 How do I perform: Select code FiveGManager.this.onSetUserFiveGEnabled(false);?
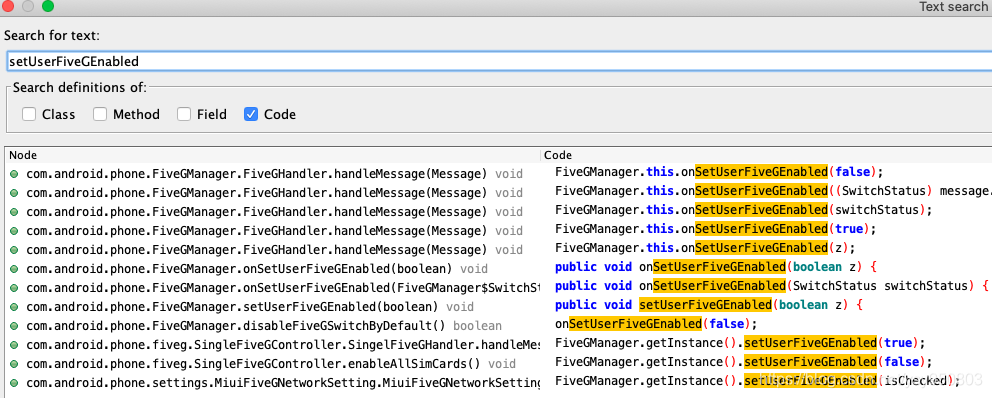[x=719, y=171]
